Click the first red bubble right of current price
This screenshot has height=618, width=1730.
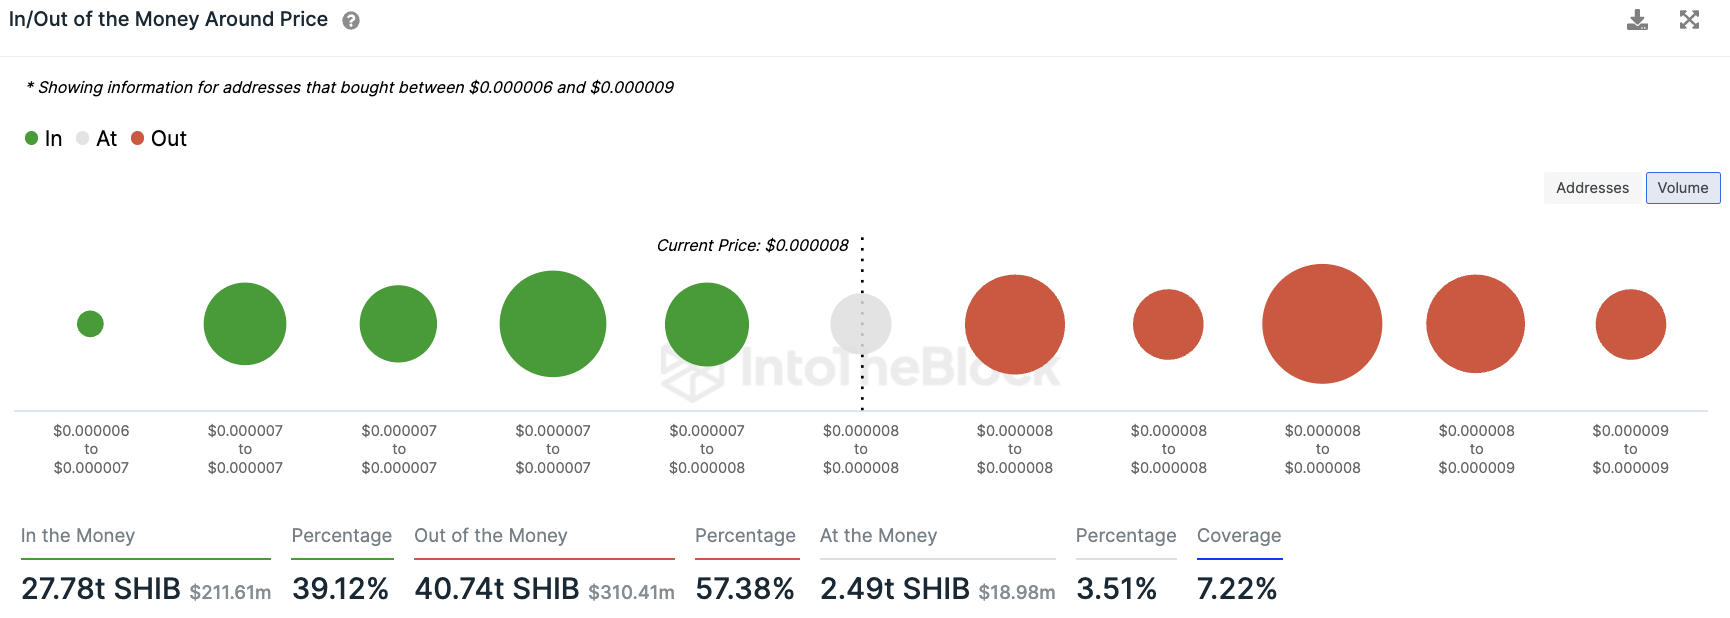tap(1015, 324)
